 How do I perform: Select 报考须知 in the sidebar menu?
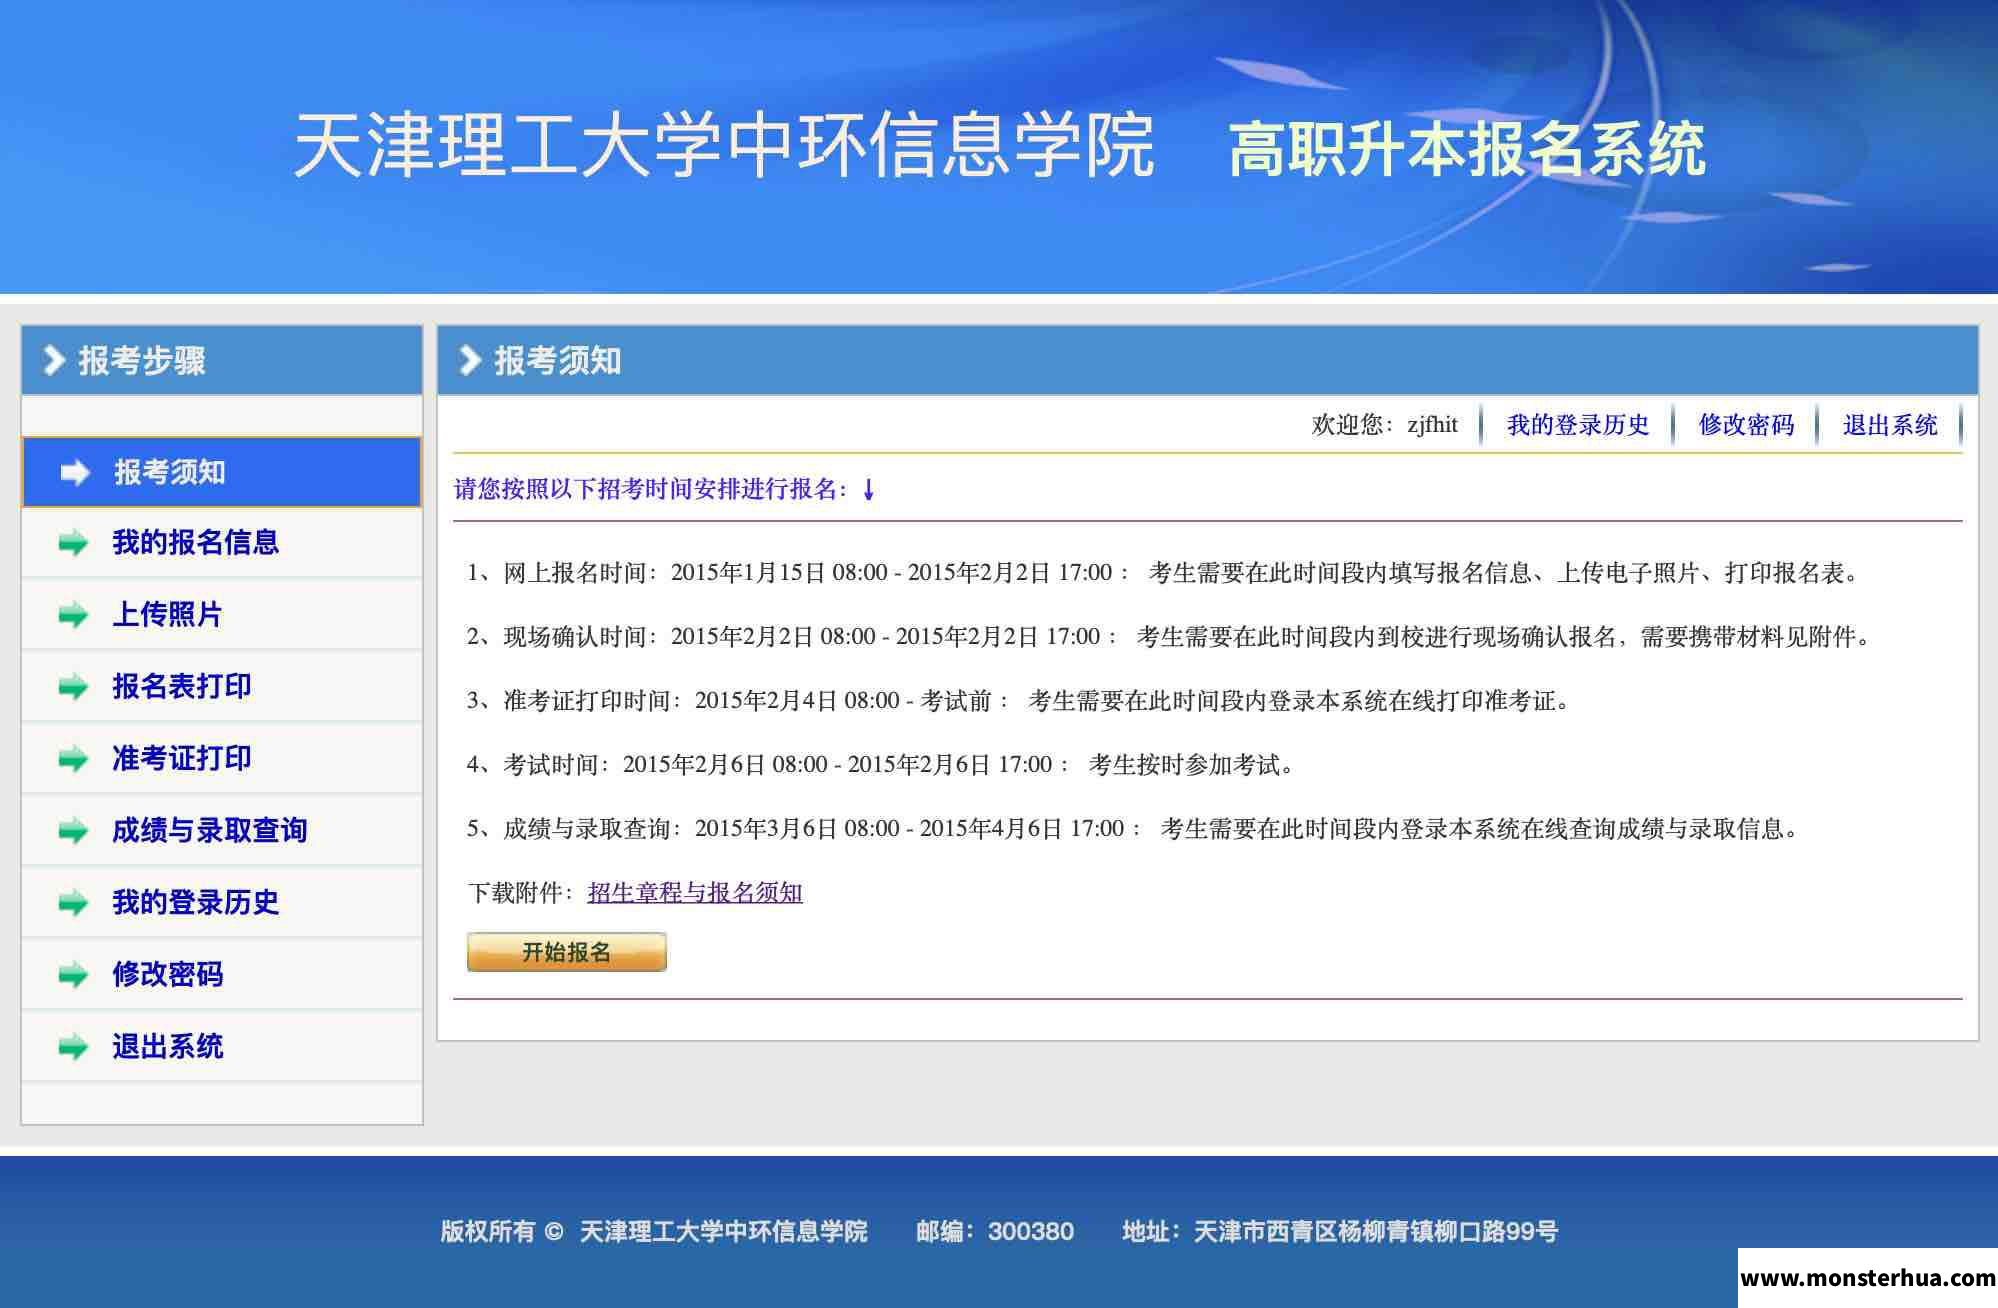(x=222, y=472)
